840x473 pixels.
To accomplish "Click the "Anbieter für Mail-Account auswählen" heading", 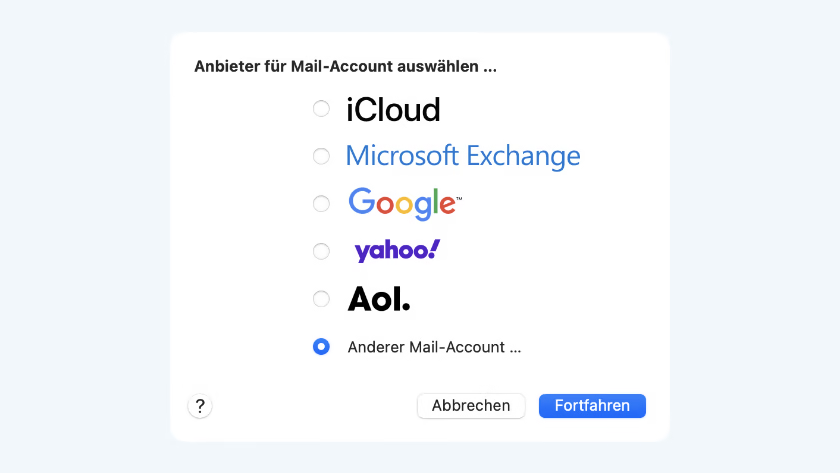I will 345,68.
